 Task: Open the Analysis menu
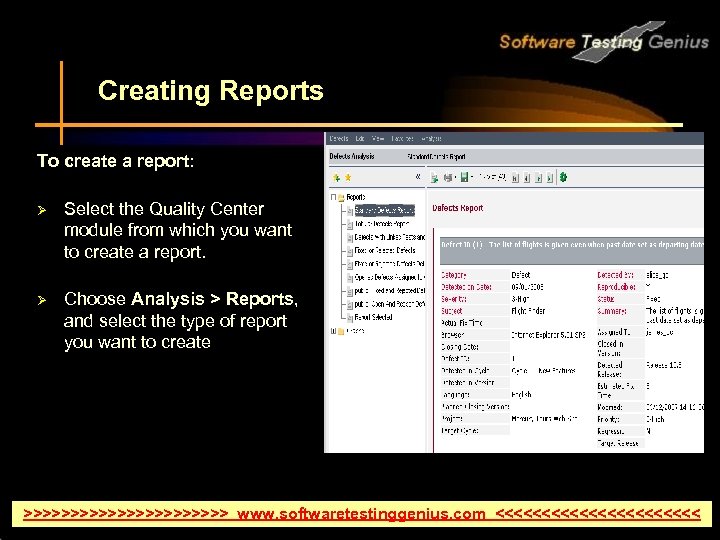tap(431, 138)
